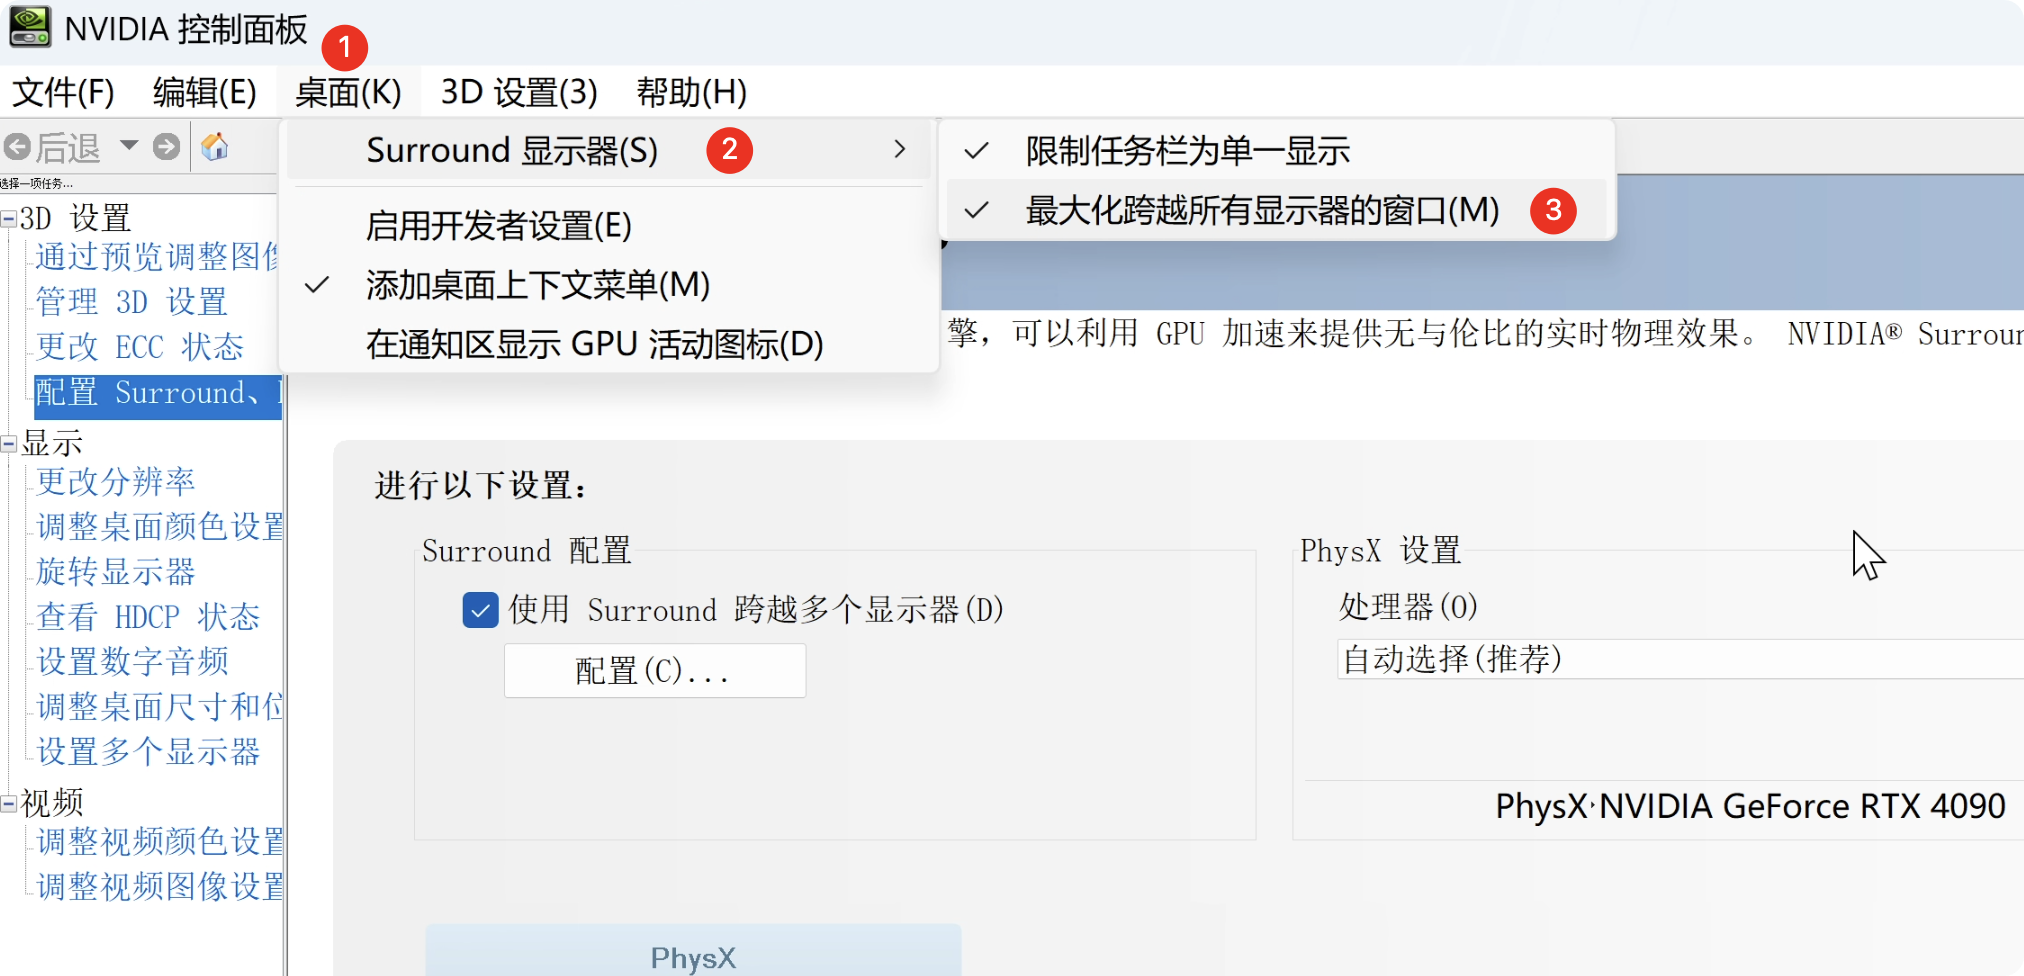Image resolution: width=2024 pixels, height=976 pixels.
Task: Open 调整桌面颜色设置 page
Action: (x=159, y=527)
